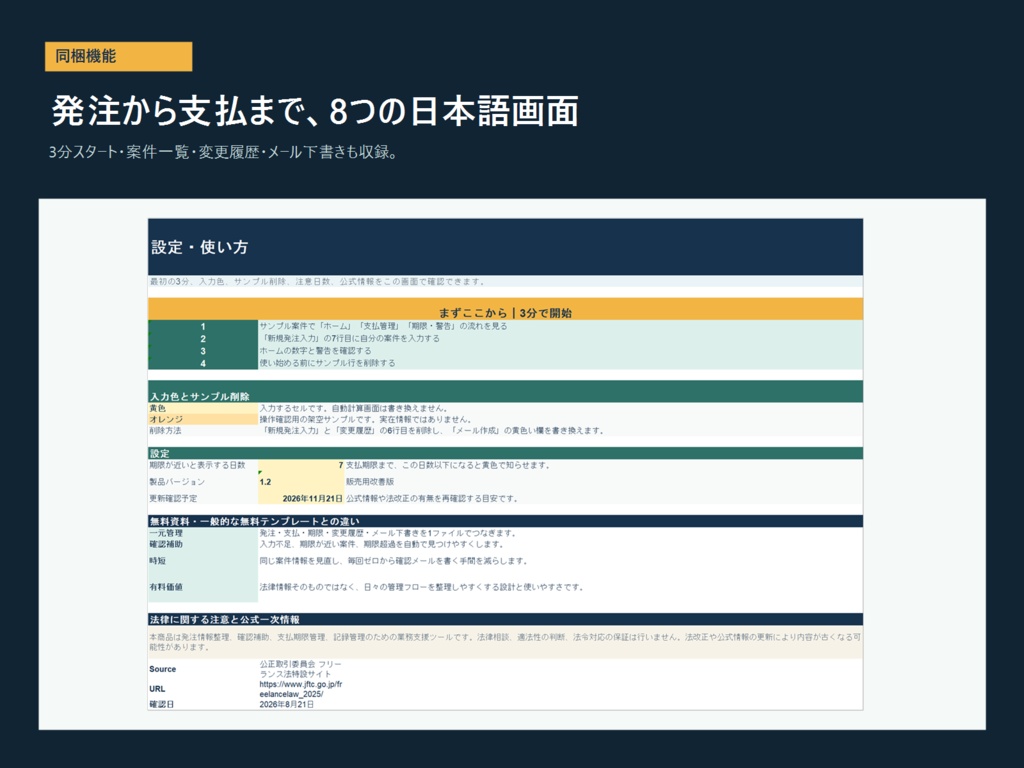Click the step text starting サンプル案件で「ホーム」
Screen dimensions: 1024x768
click(x=383, y=326)
